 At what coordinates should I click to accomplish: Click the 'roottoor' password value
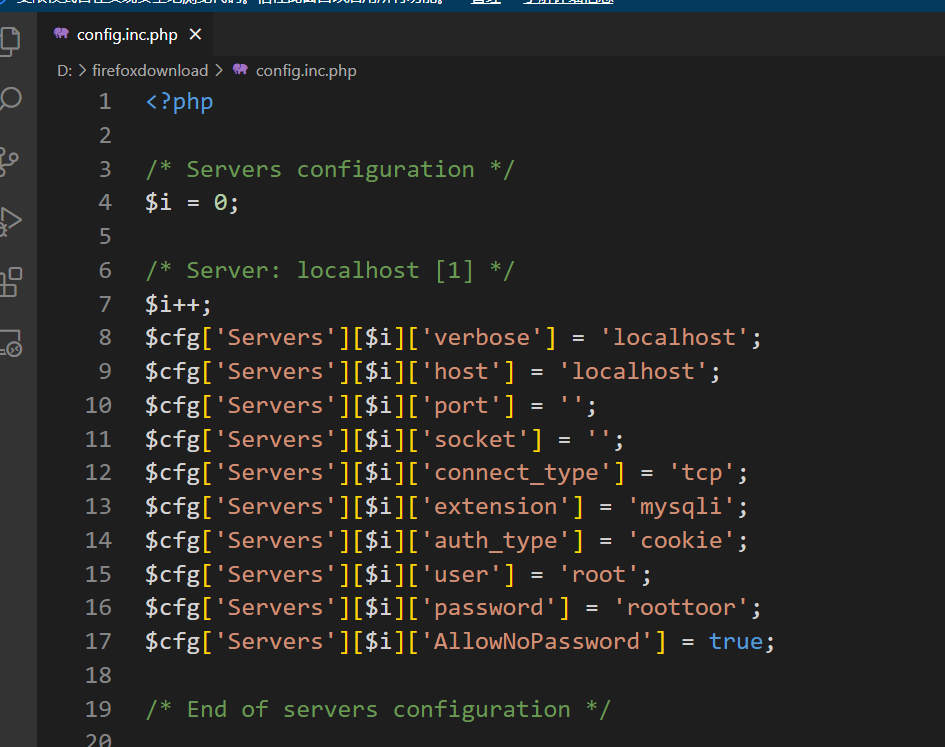point(681,608)
